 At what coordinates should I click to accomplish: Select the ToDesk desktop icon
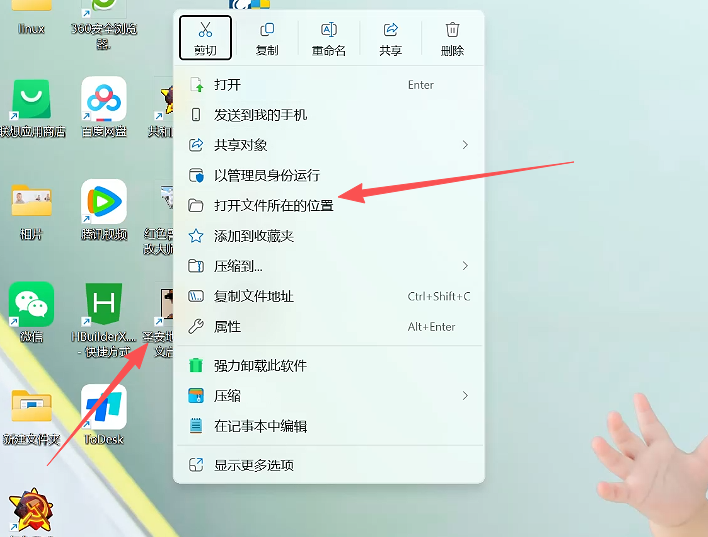(104, 415)
